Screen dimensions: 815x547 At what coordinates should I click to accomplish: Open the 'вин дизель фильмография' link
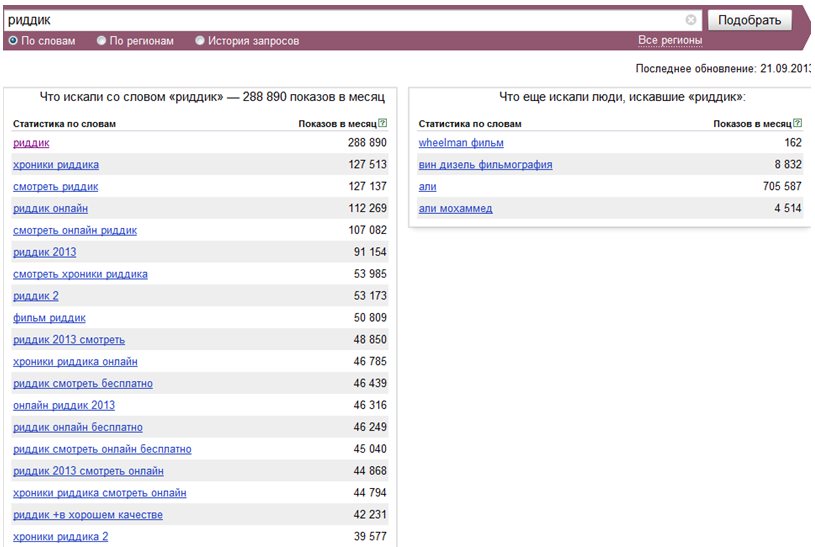(485, 165)
